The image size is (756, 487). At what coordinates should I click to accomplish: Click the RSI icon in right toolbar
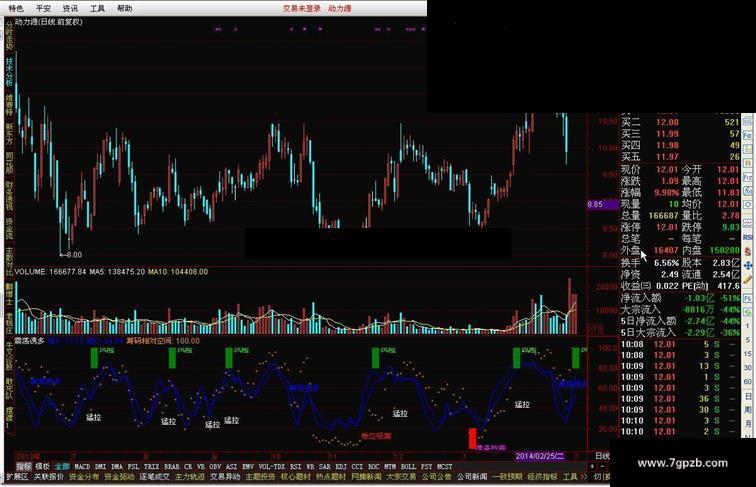(747, 237)
